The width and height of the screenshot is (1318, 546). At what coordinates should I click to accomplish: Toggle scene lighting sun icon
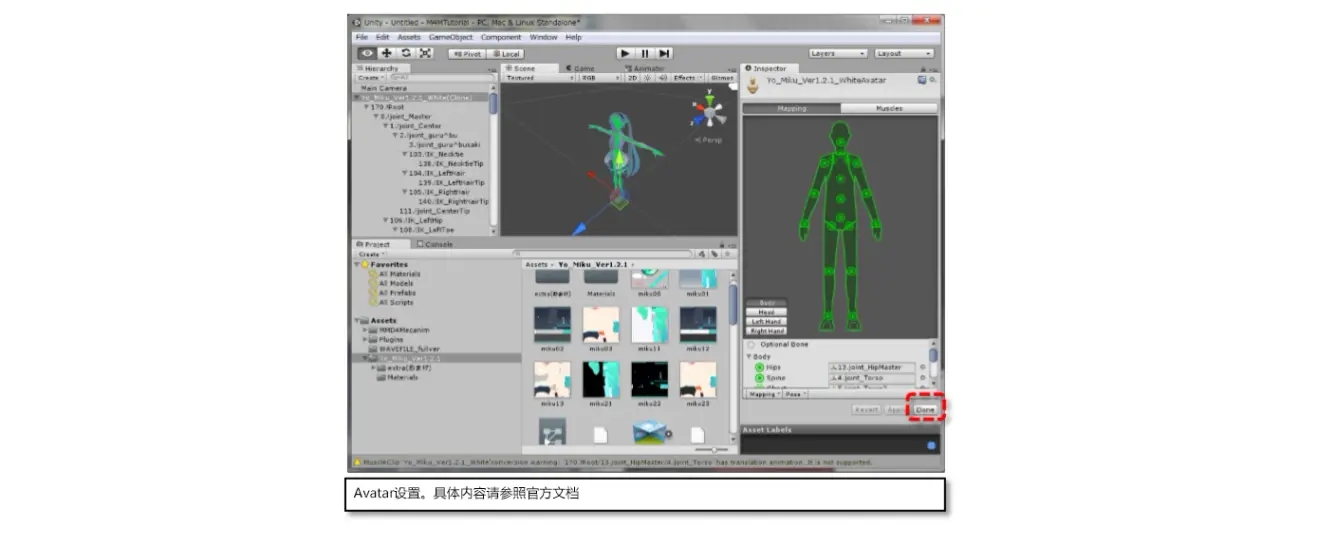click(646, 77)
